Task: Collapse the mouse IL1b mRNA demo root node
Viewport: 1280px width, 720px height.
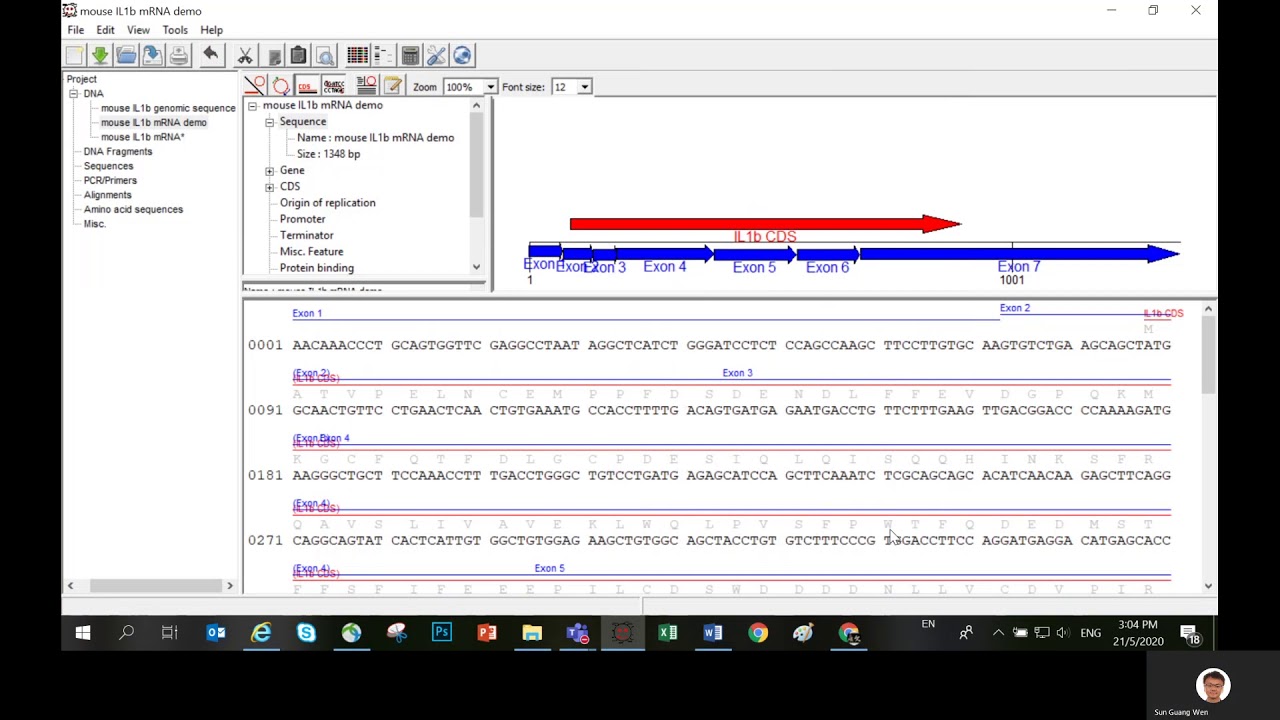Action: click(252, 105)
